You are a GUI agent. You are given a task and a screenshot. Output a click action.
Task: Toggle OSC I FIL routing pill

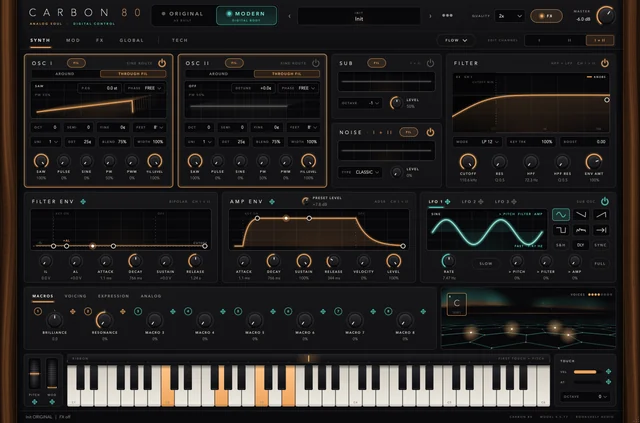tap(76, 63)
